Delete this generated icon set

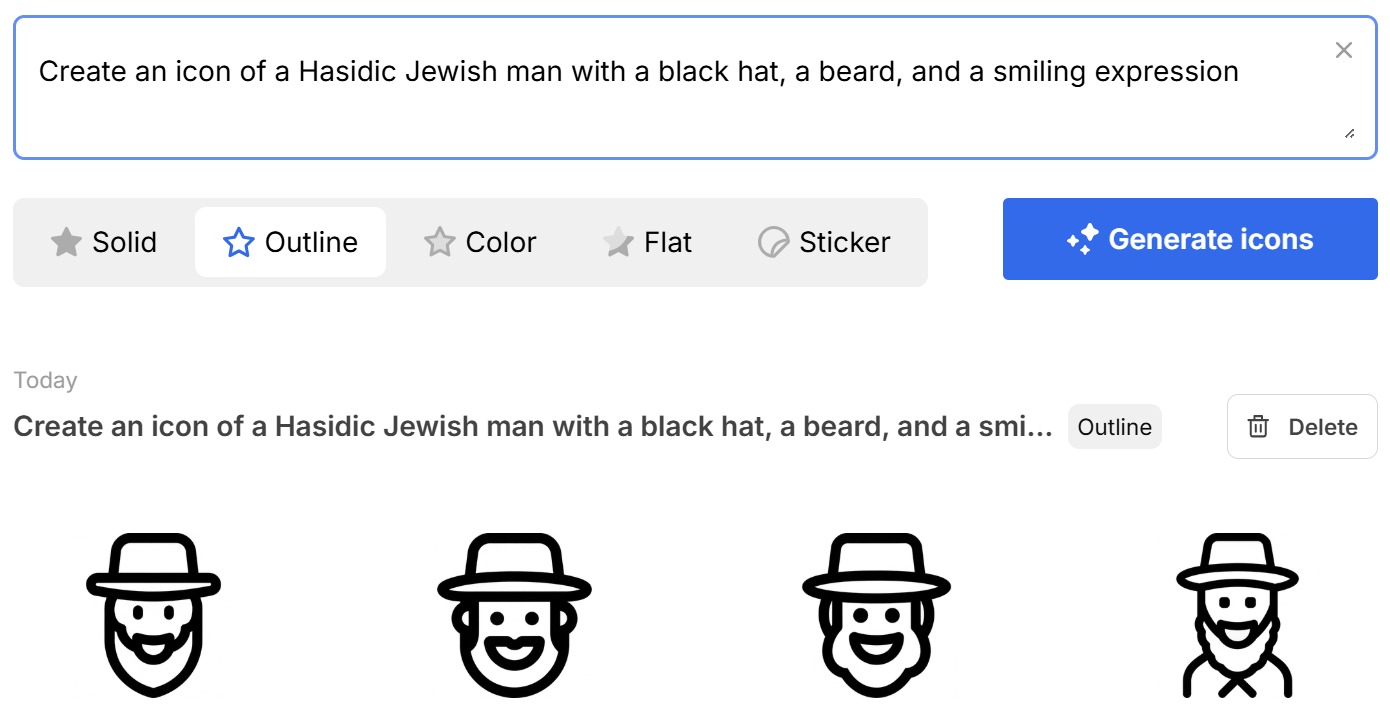pyautogui.click(x=1302, y=427)
